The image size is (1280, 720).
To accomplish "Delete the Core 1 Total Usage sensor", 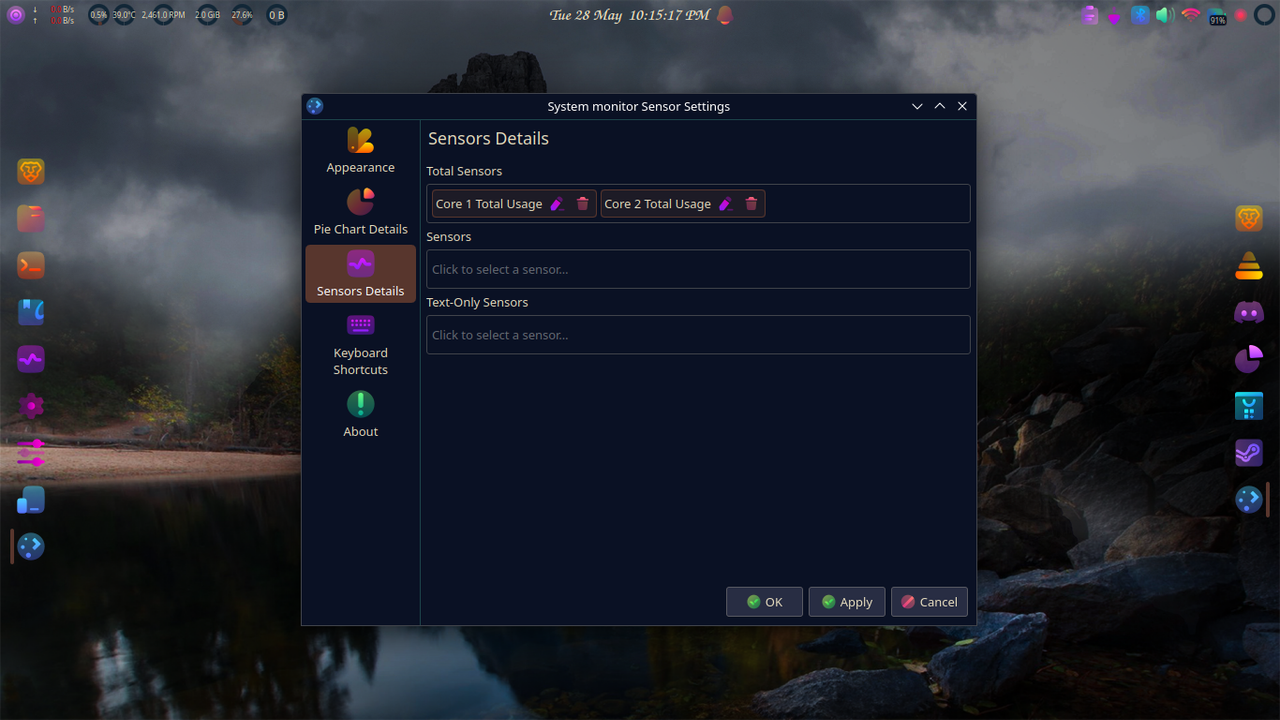I will [583, 204].
